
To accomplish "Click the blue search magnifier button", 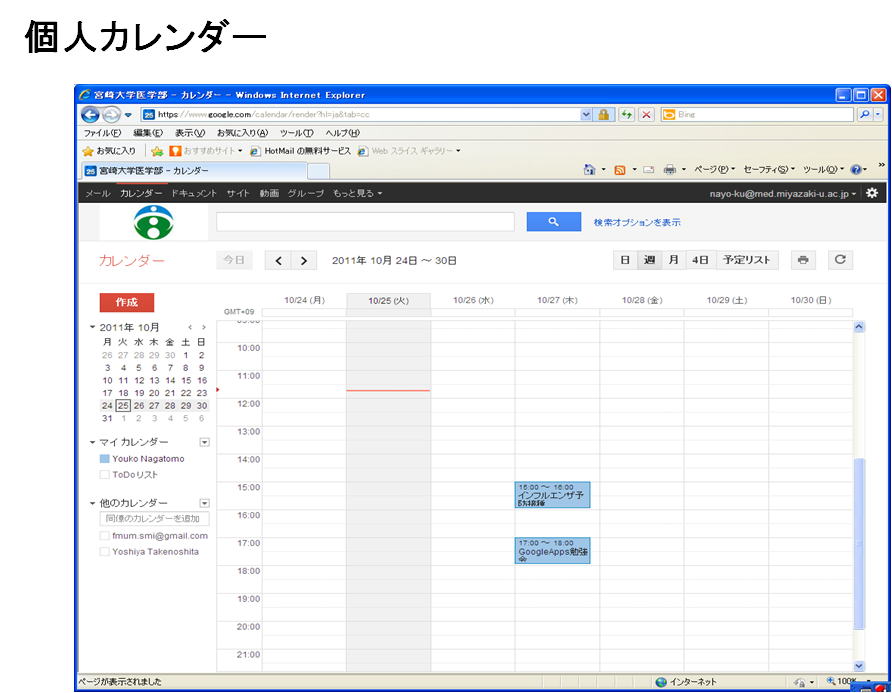I will pos(553,222).
